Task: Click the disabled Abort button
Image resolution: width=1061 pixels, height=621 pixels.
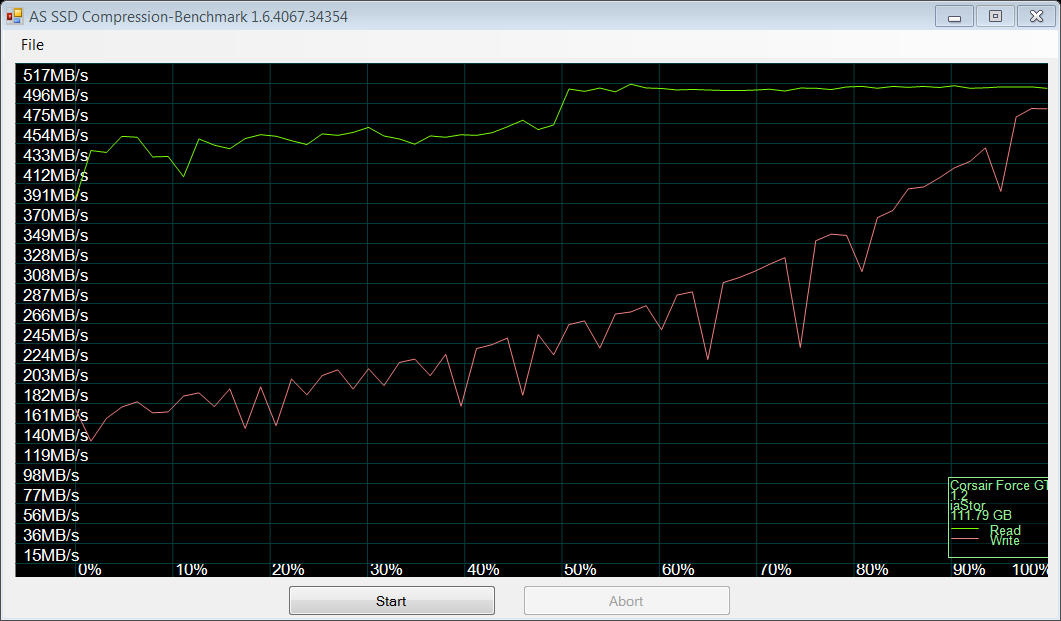Action: click(x=627, y=601)
